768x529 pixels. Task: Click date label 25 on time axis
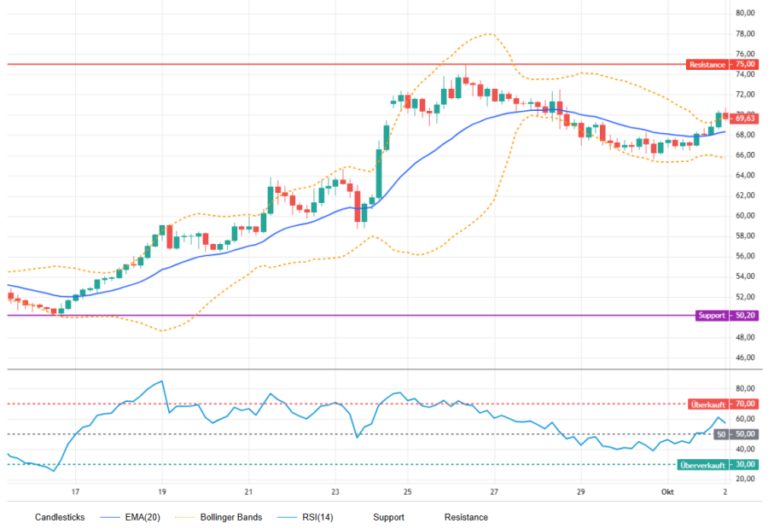(408, 492)
